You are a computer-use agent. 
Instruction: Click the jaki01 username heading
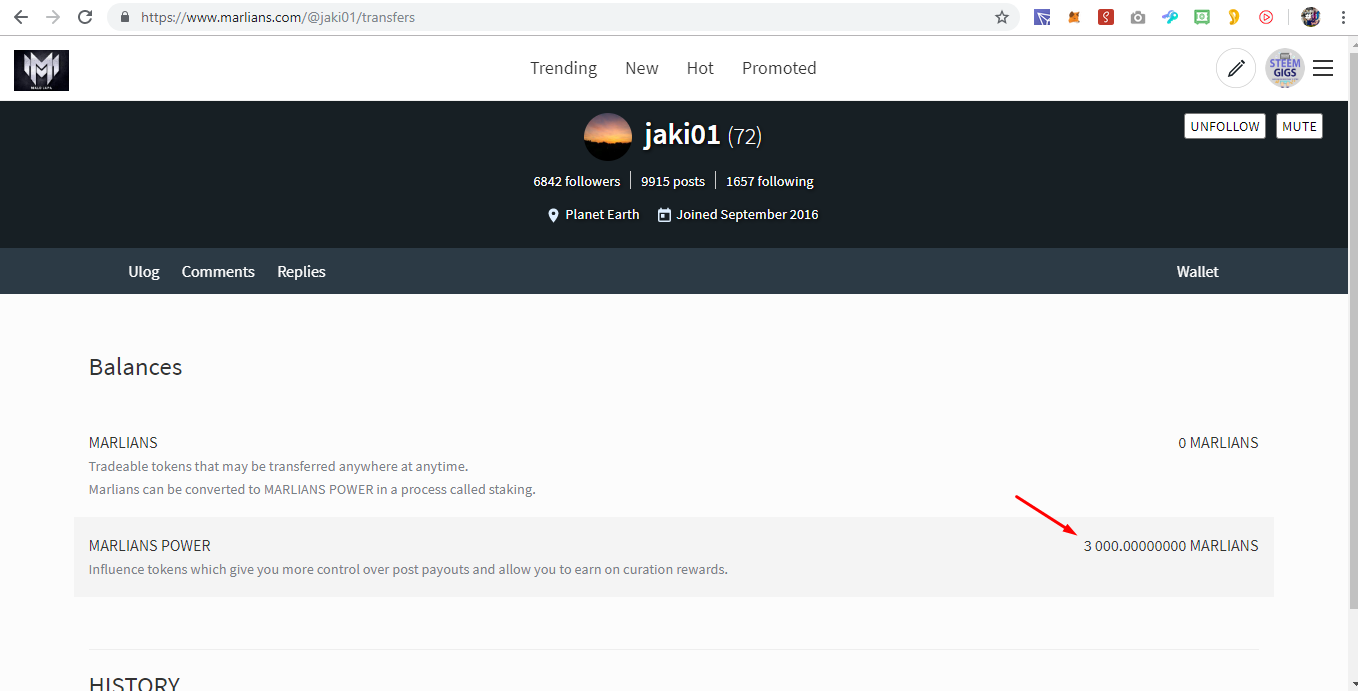682,134
